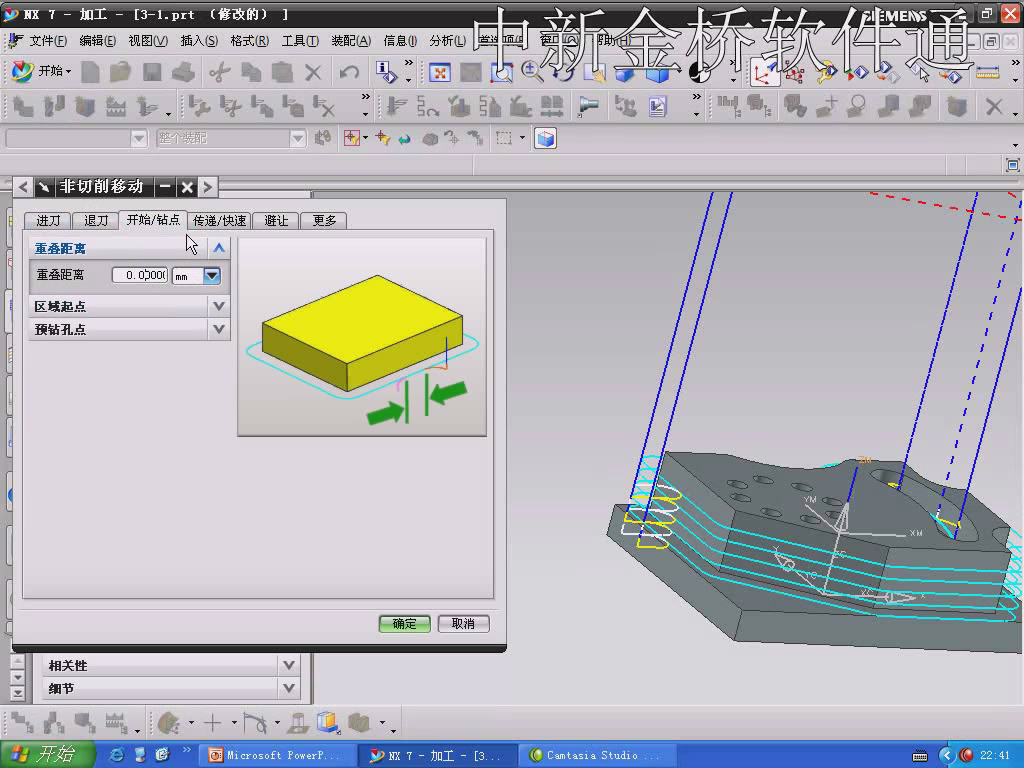This screenshot has height=768, width=1024.
Task: Click the WCS orientation axes icon
Action: pyautogui.click(x=763, y=72)
